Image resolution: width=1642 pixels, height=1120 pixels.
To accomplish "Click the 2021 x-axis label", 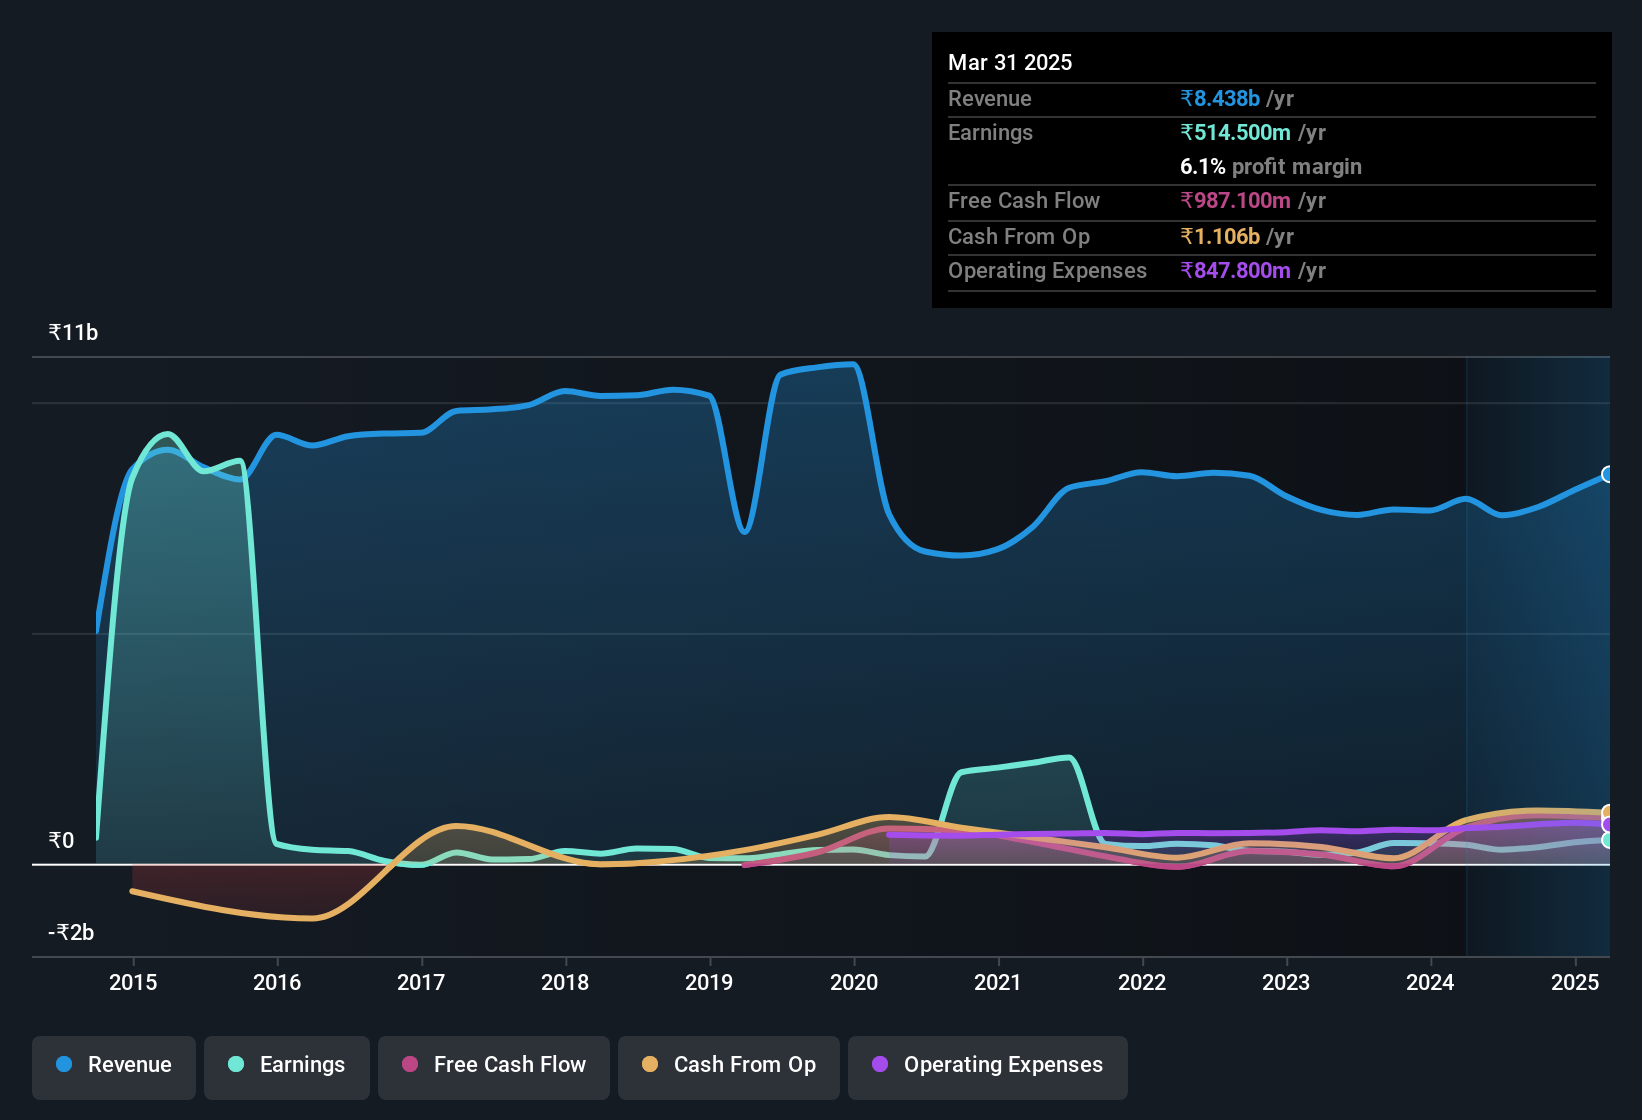I will point(998,982).
